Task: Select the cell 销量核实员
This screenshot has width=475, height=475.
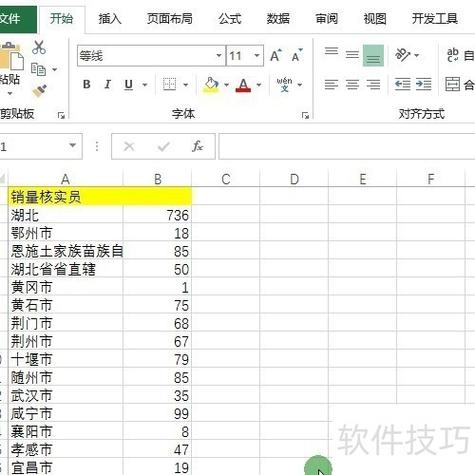Action: pos(65,197)
